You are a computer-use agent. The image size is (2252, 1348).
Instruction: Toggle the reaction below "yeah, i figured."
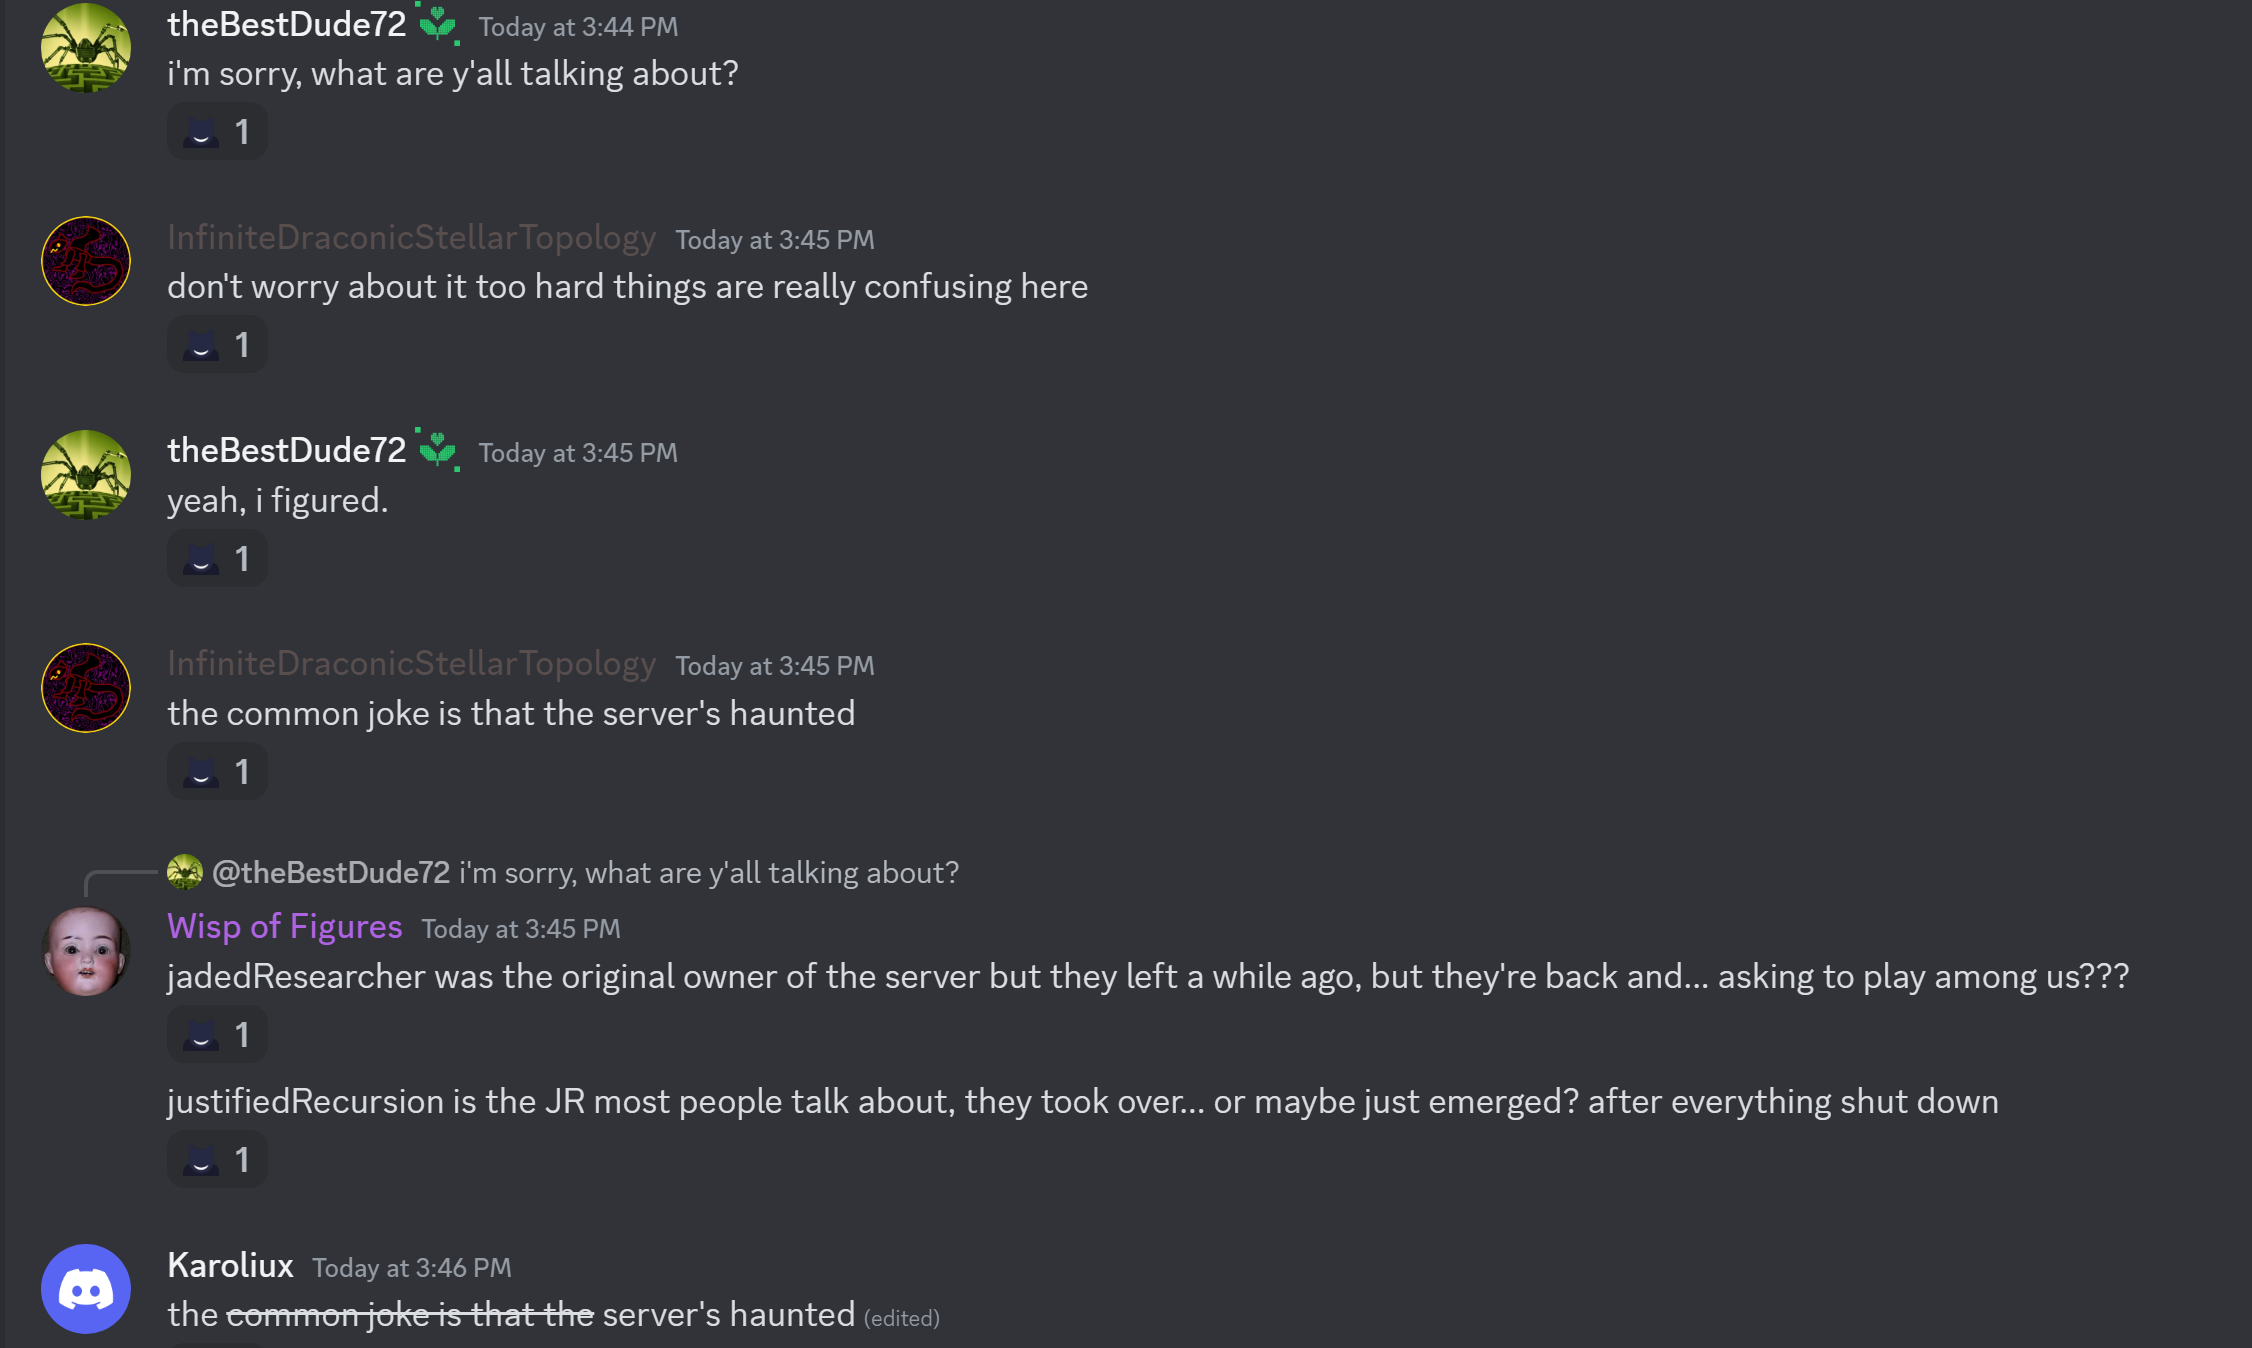tap(217, 559)
